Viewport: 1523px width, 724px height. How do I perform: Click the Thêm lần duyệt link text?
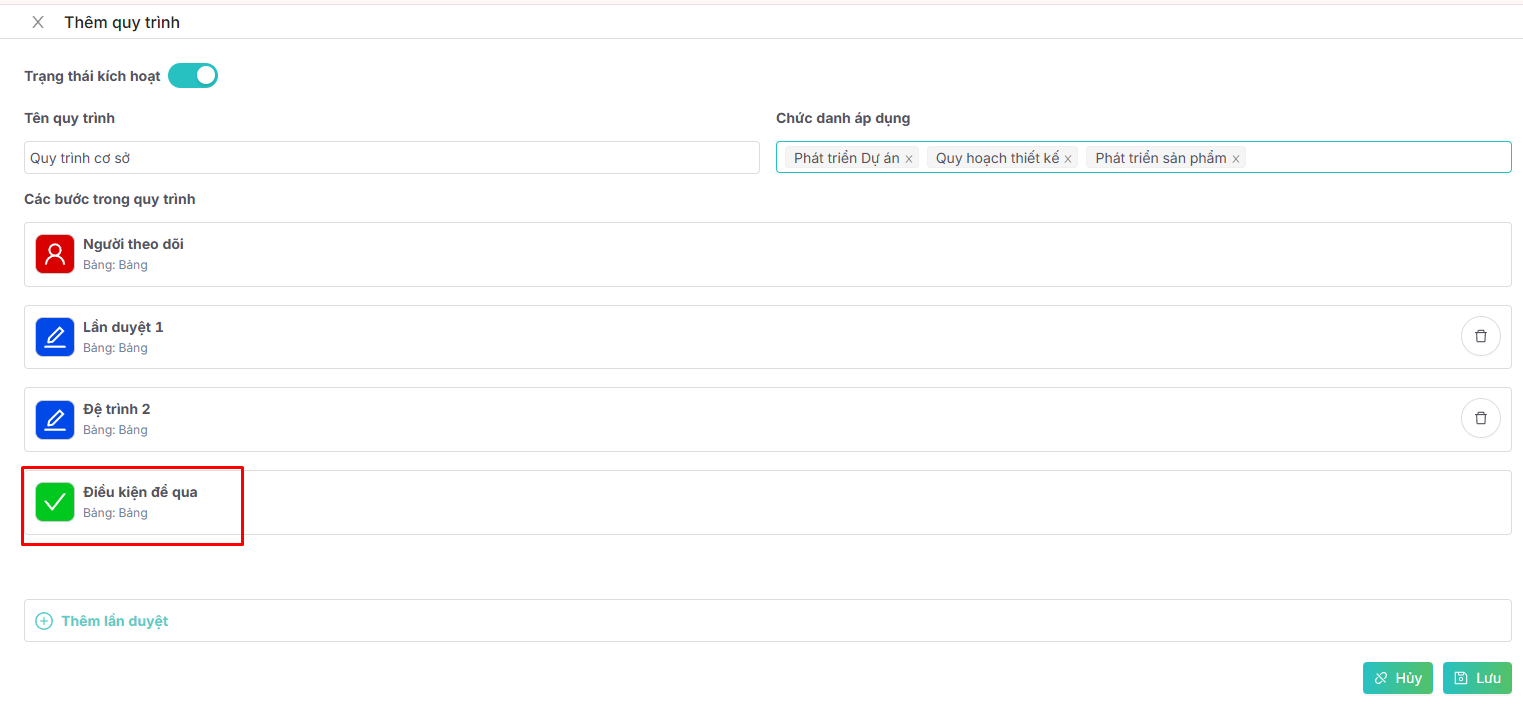114,621
